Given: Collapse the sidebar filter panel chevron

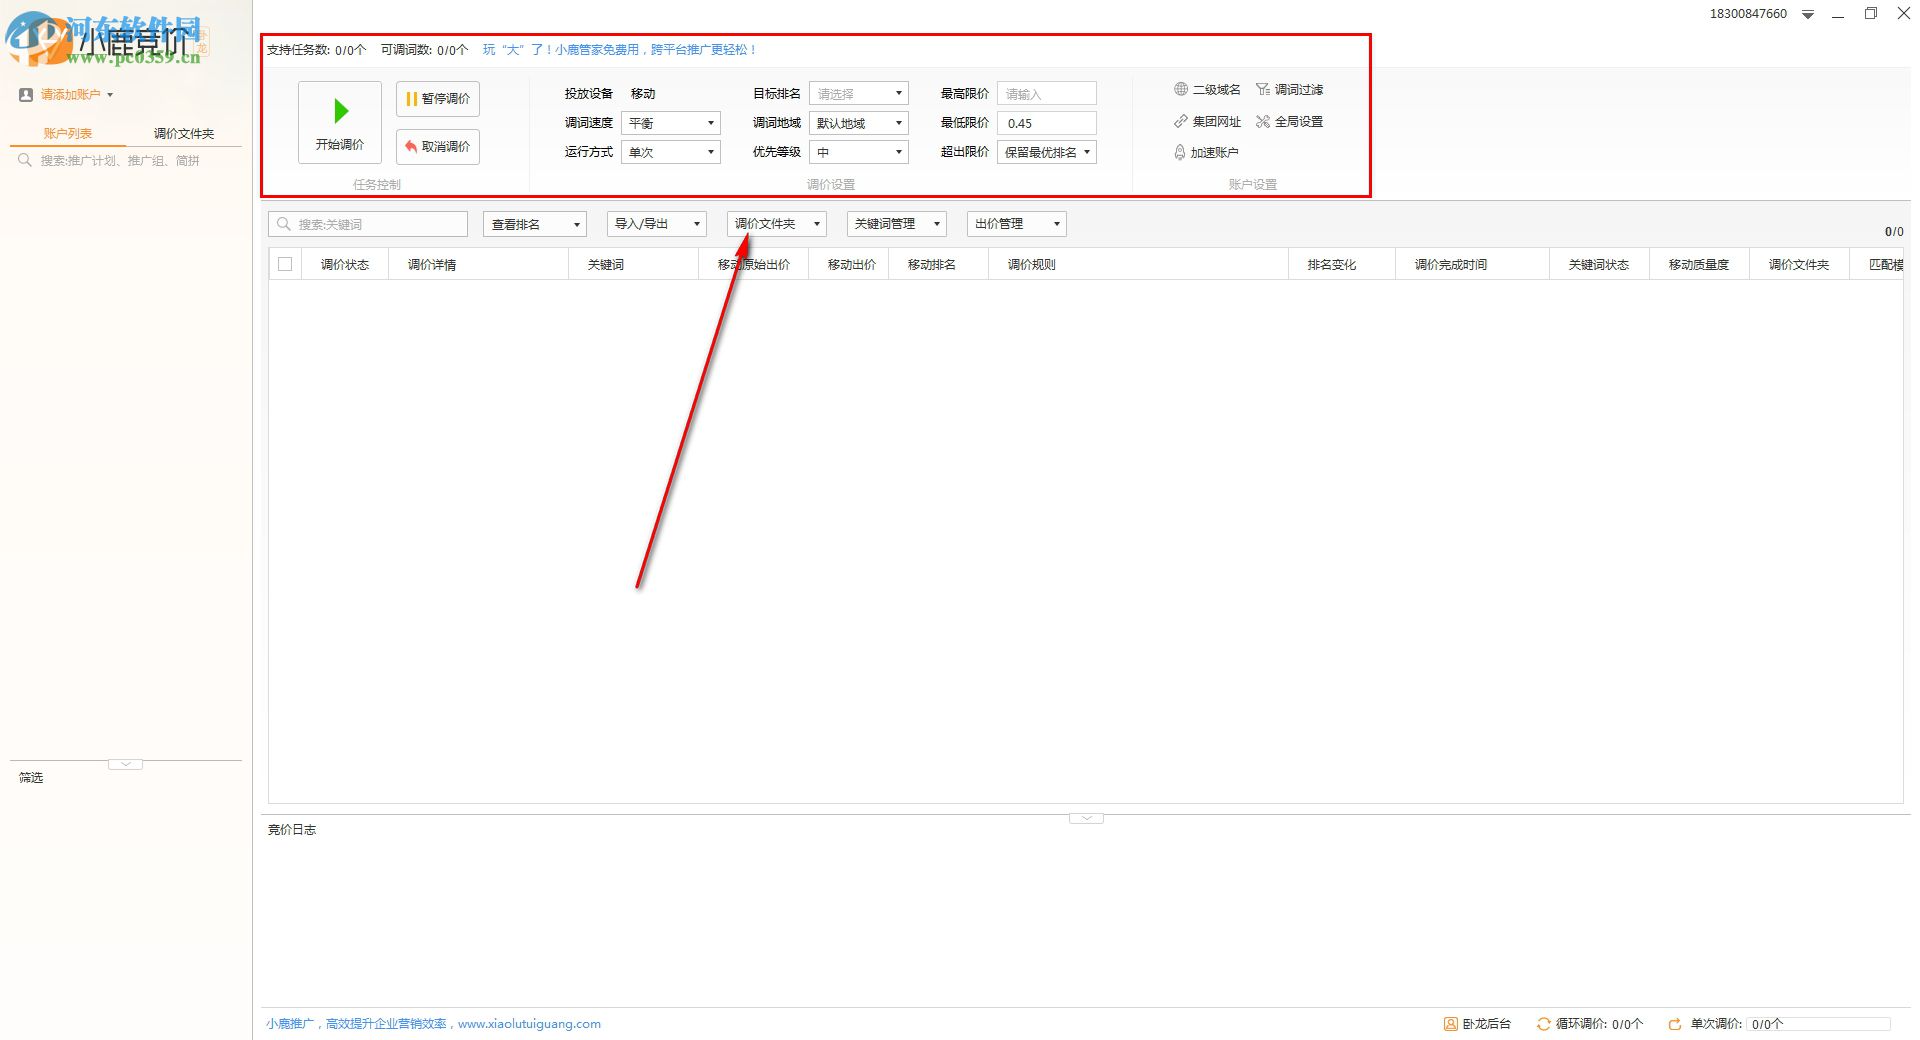Looking at the screenshot, I should click(x=125, y=764).
